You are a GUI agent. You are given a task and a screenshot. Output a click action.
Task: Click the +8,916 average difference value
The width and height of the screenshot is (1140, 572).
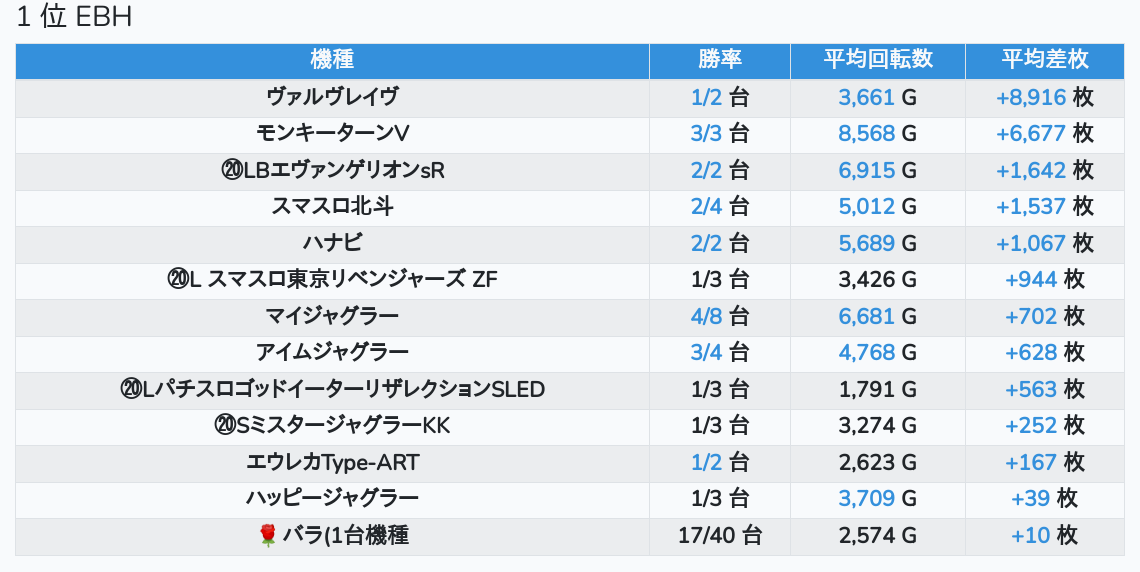[1031, 97]
